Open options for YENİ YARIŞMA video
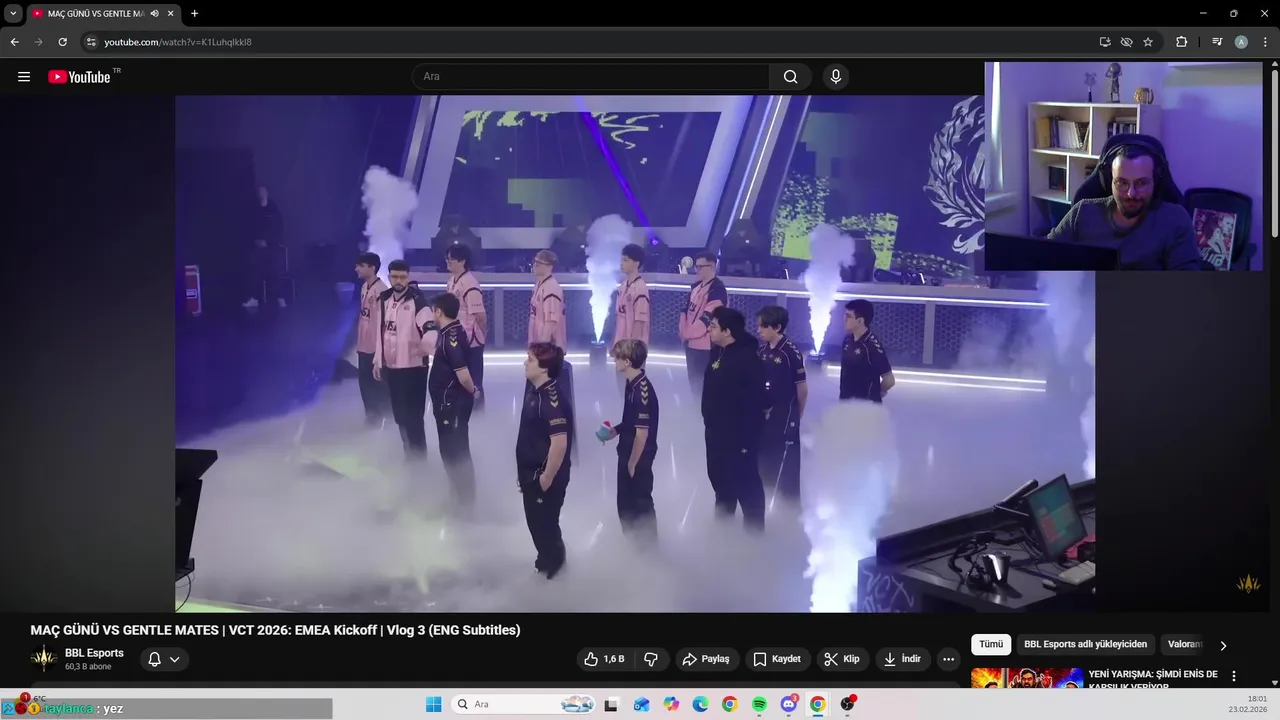Viewport: 1280px width, 720px height. click(x=1234, y=676)
